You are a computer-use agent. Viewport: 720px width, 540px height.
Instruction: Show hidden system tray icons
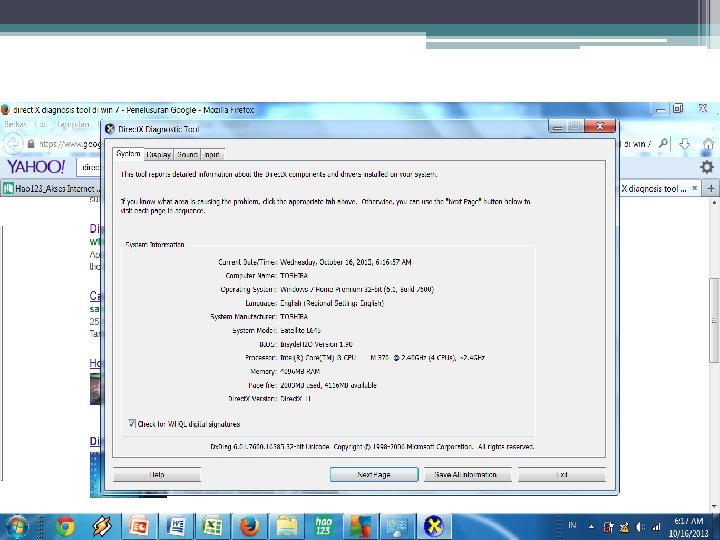point(592,527)
